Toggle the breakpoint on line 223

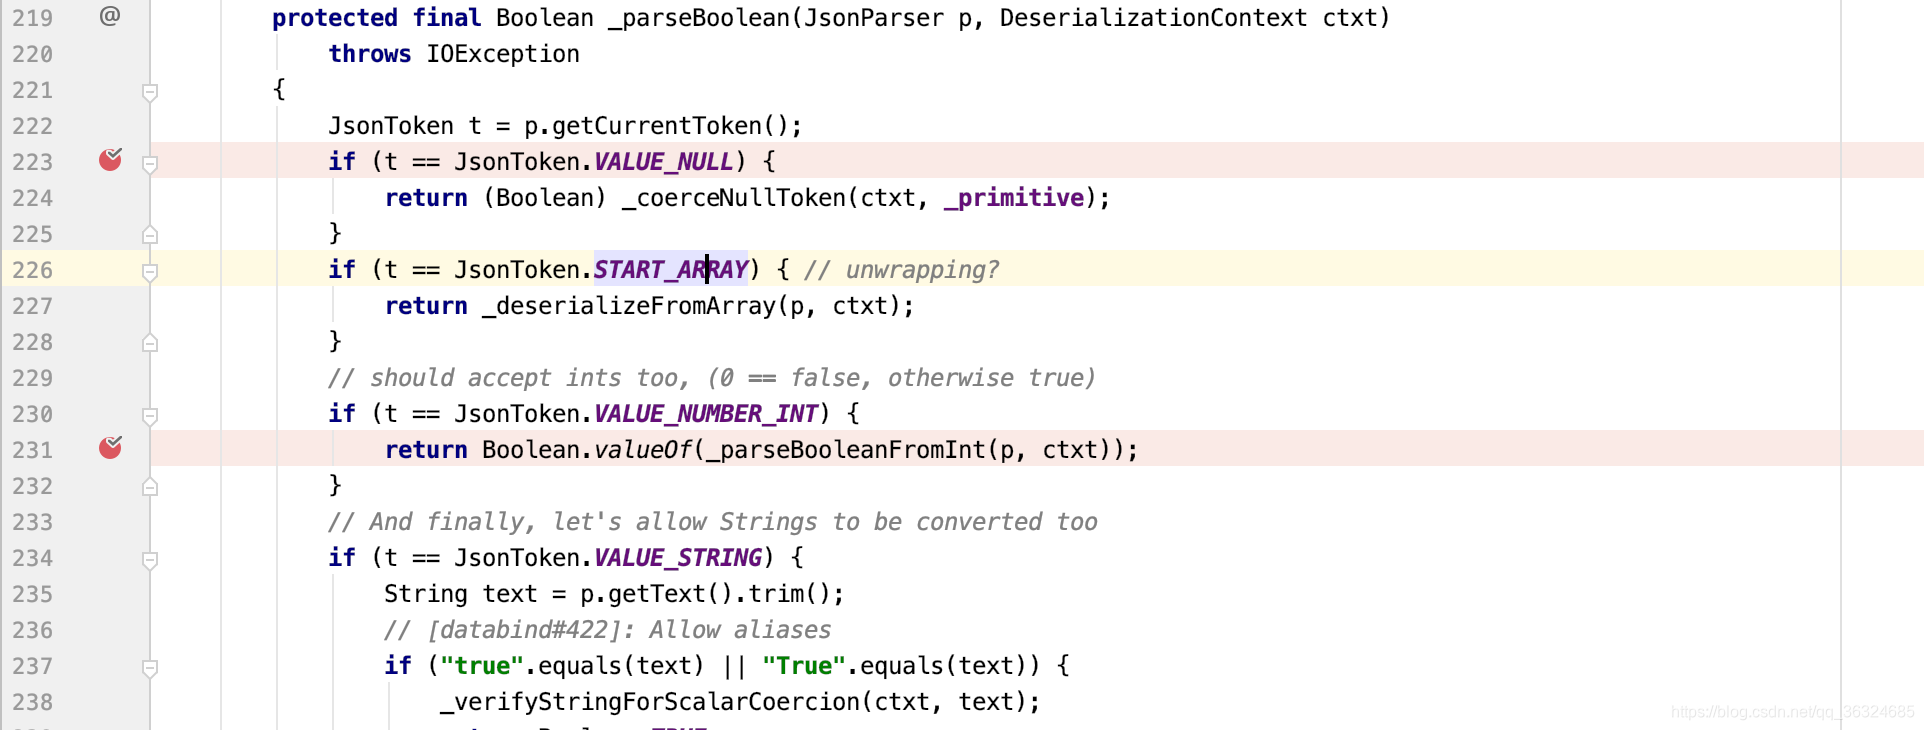click(110, 160)
